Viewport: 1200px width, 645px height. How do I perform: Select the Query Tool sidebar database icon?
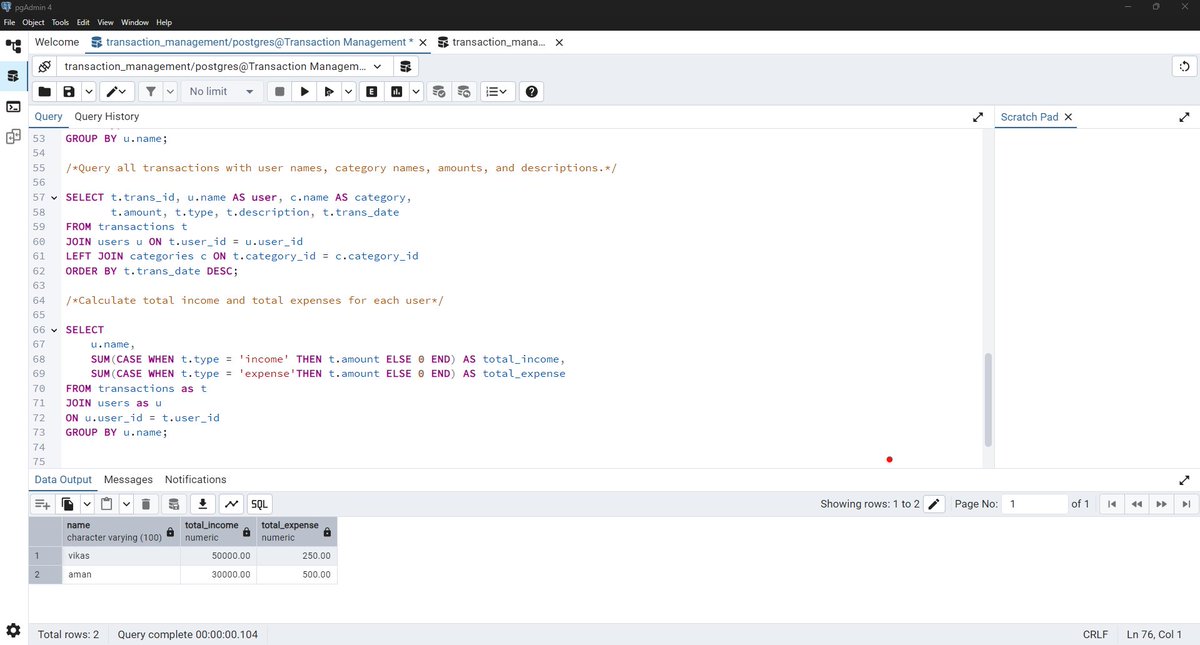tap(13, 75)
